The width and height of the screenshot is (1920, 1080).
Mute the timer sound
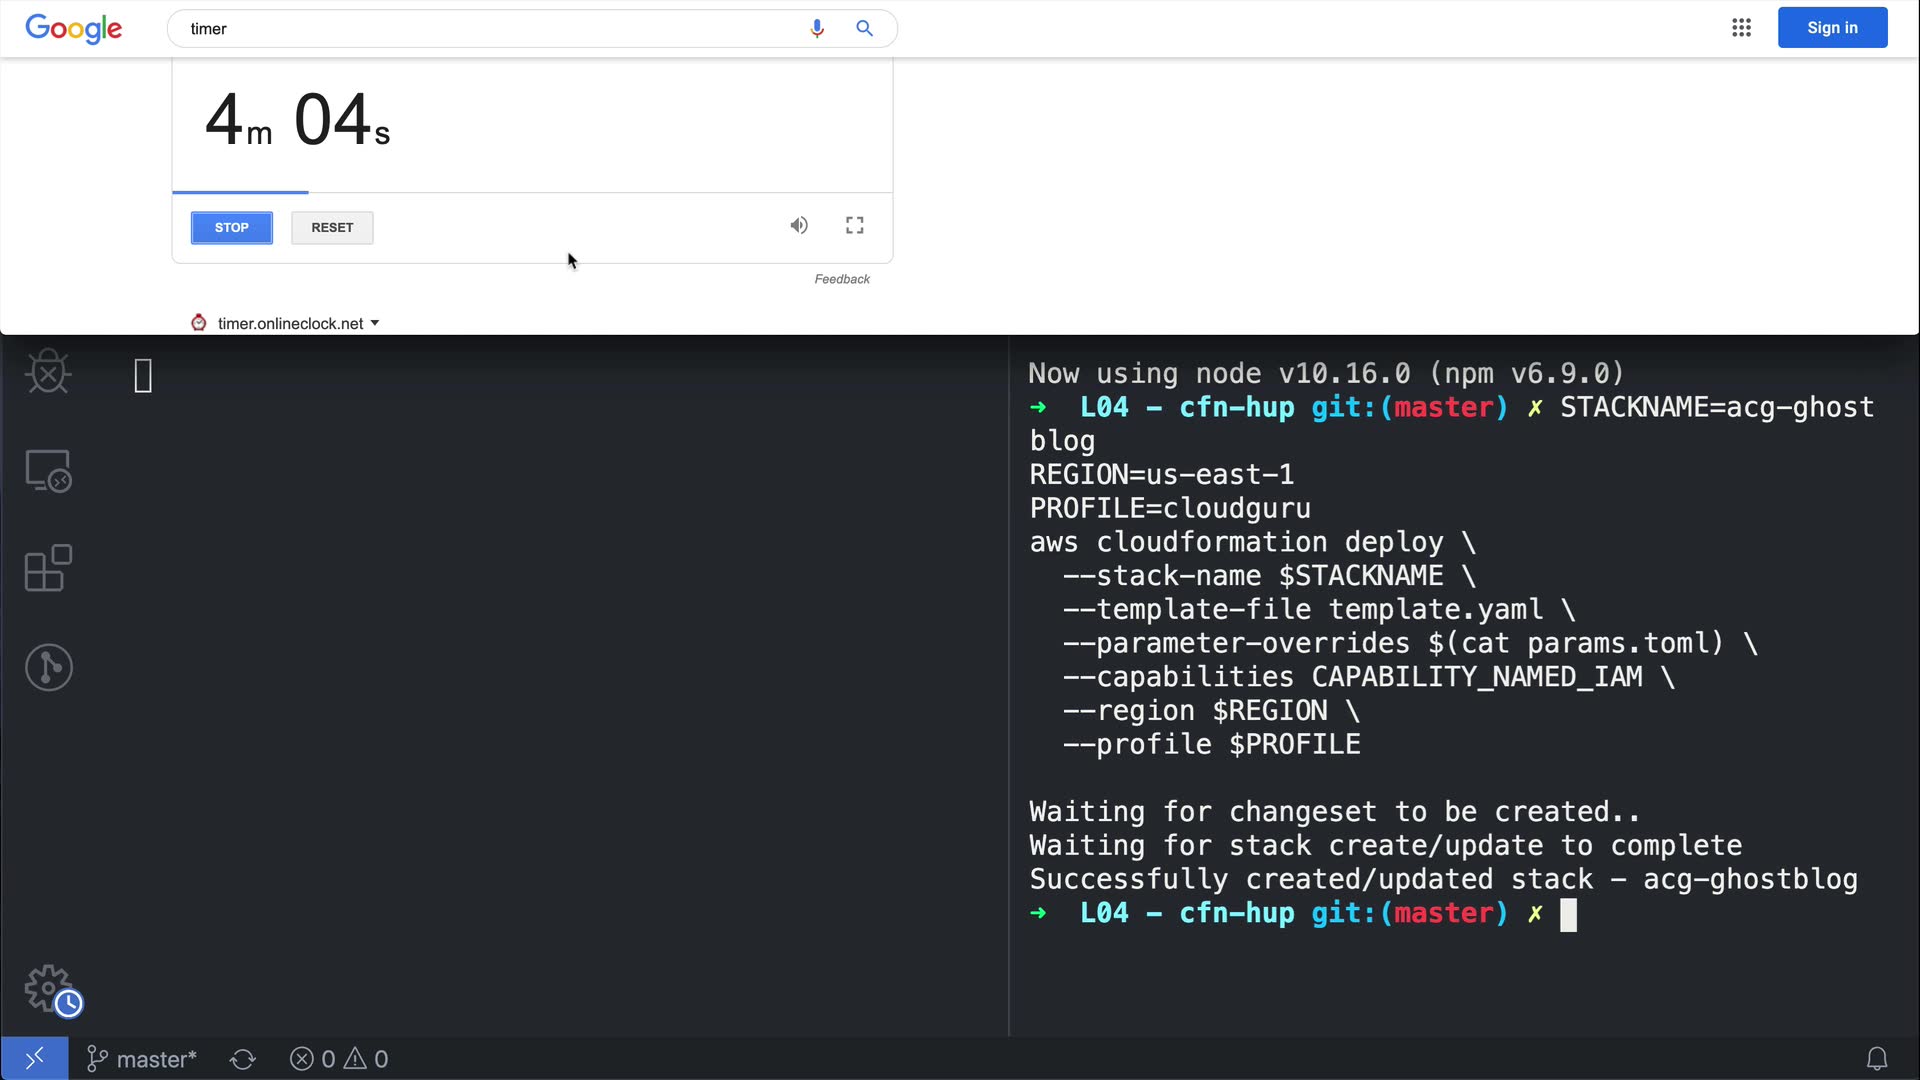(x=798, y=226)
